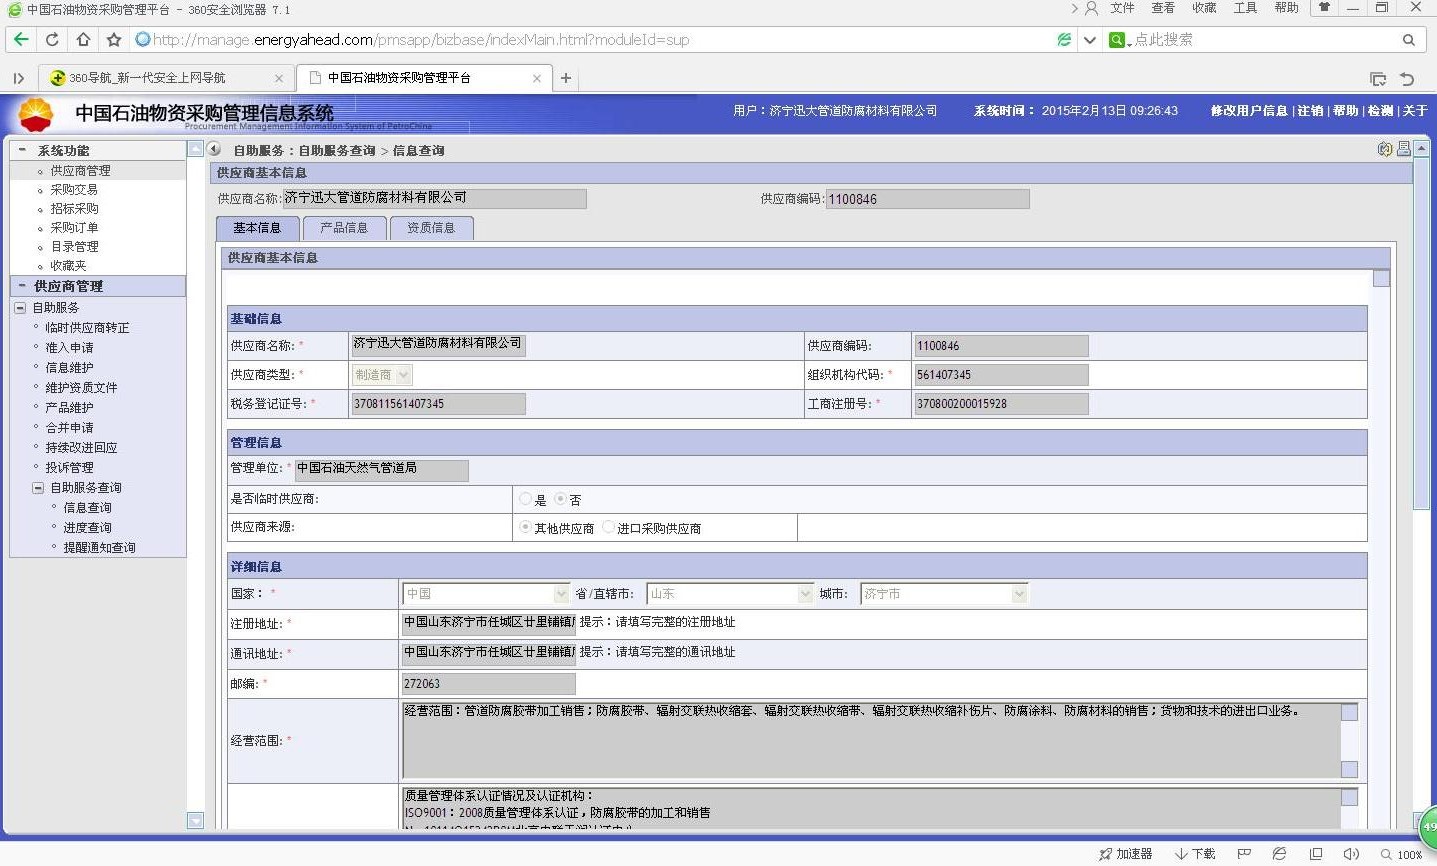Viewport: 1437px width, 866px height.
Task: Open the 100% zoom control
Action: (1402, 854)
